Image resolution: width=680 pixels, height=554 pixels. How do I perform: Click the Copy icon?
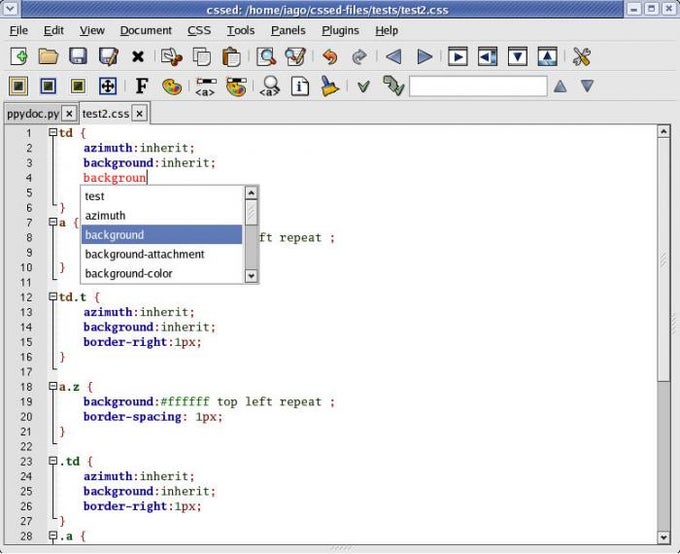pos(202,57)
